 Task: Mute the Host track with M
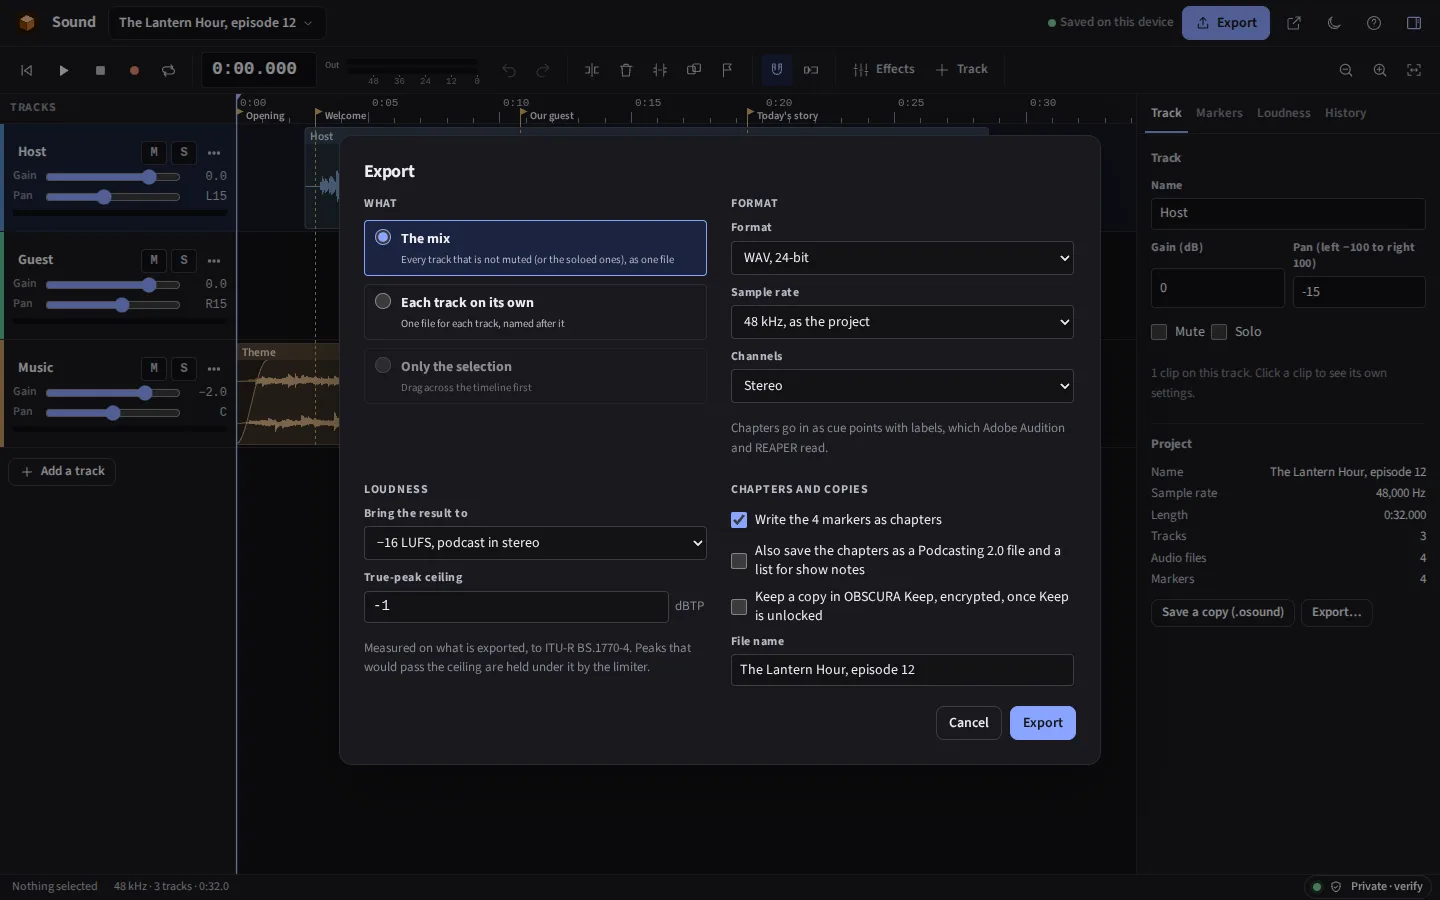[x=153, y=152]
